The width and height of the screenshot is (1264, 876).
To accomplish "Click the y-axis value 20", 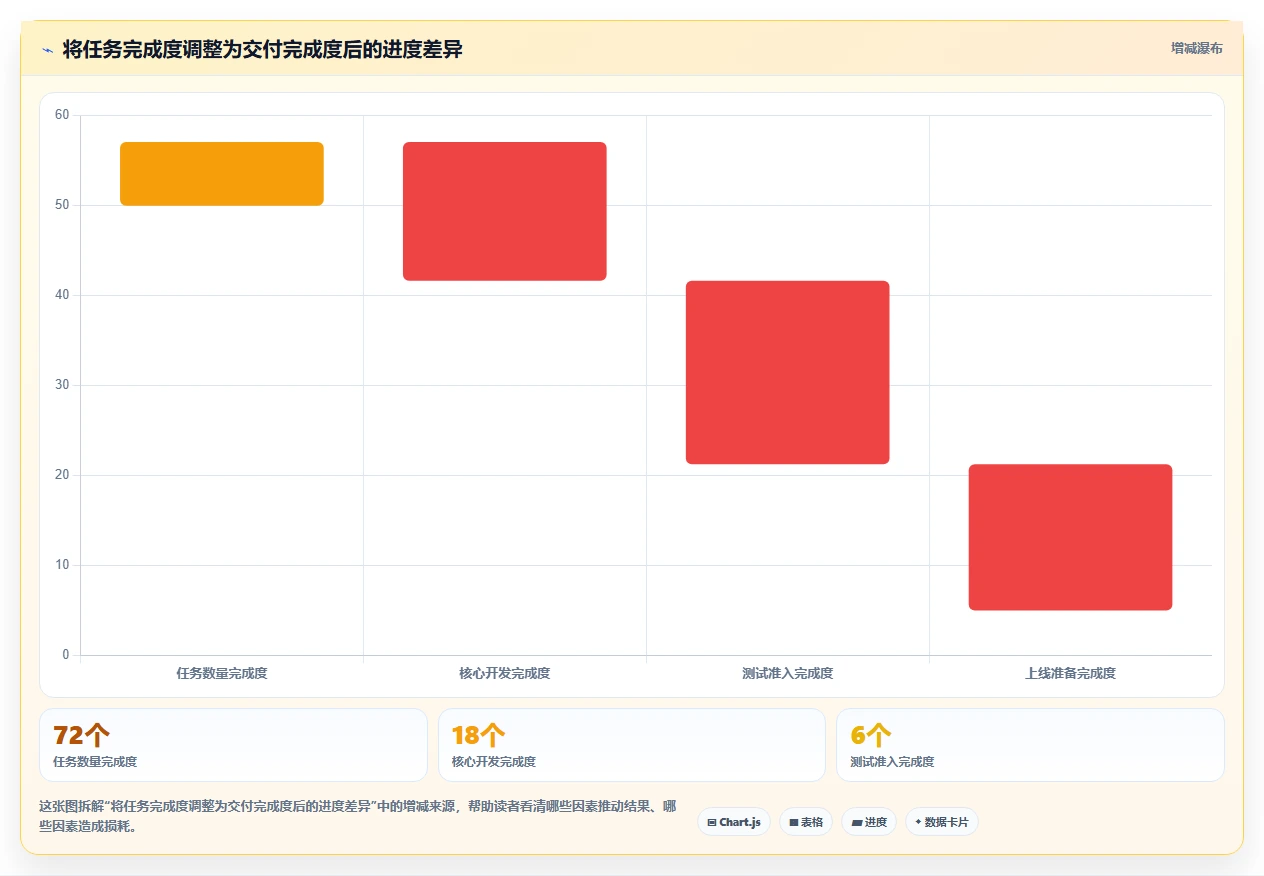I will (x=62, y=475).
